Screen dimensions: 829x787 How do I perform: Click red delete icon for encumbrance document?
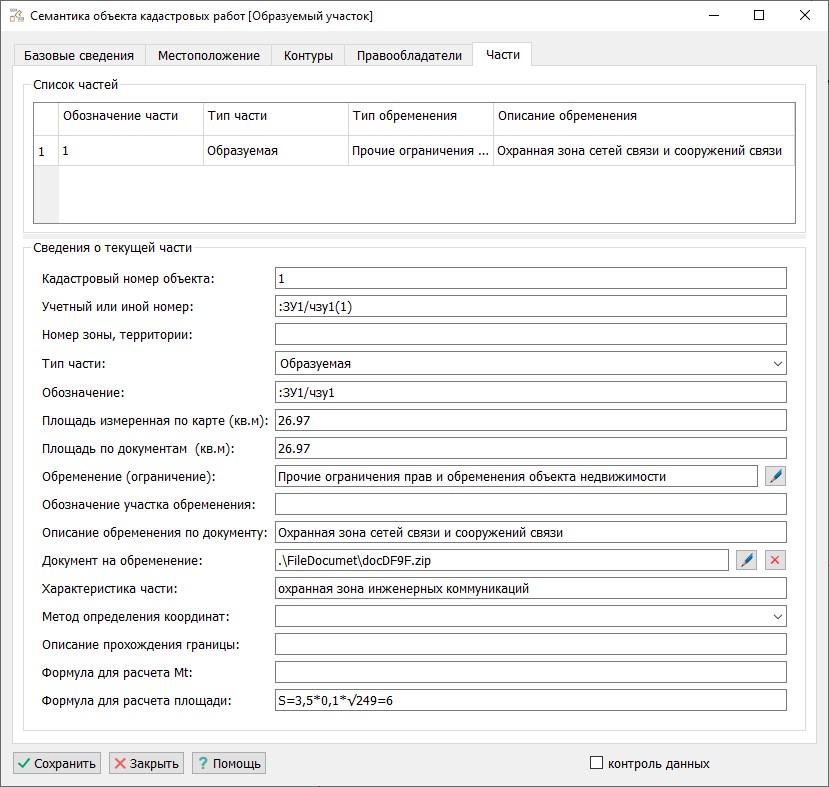775,560
